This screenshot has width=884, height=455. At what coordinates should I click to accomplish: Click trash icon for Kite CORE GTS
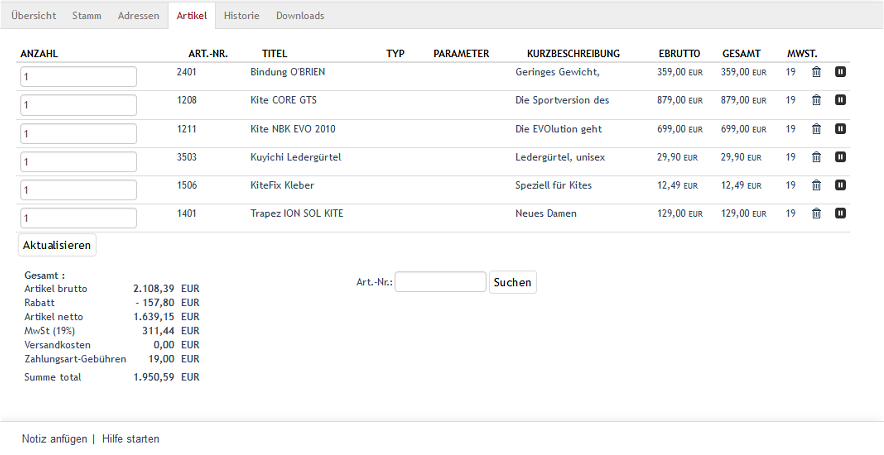coord(816,100)
